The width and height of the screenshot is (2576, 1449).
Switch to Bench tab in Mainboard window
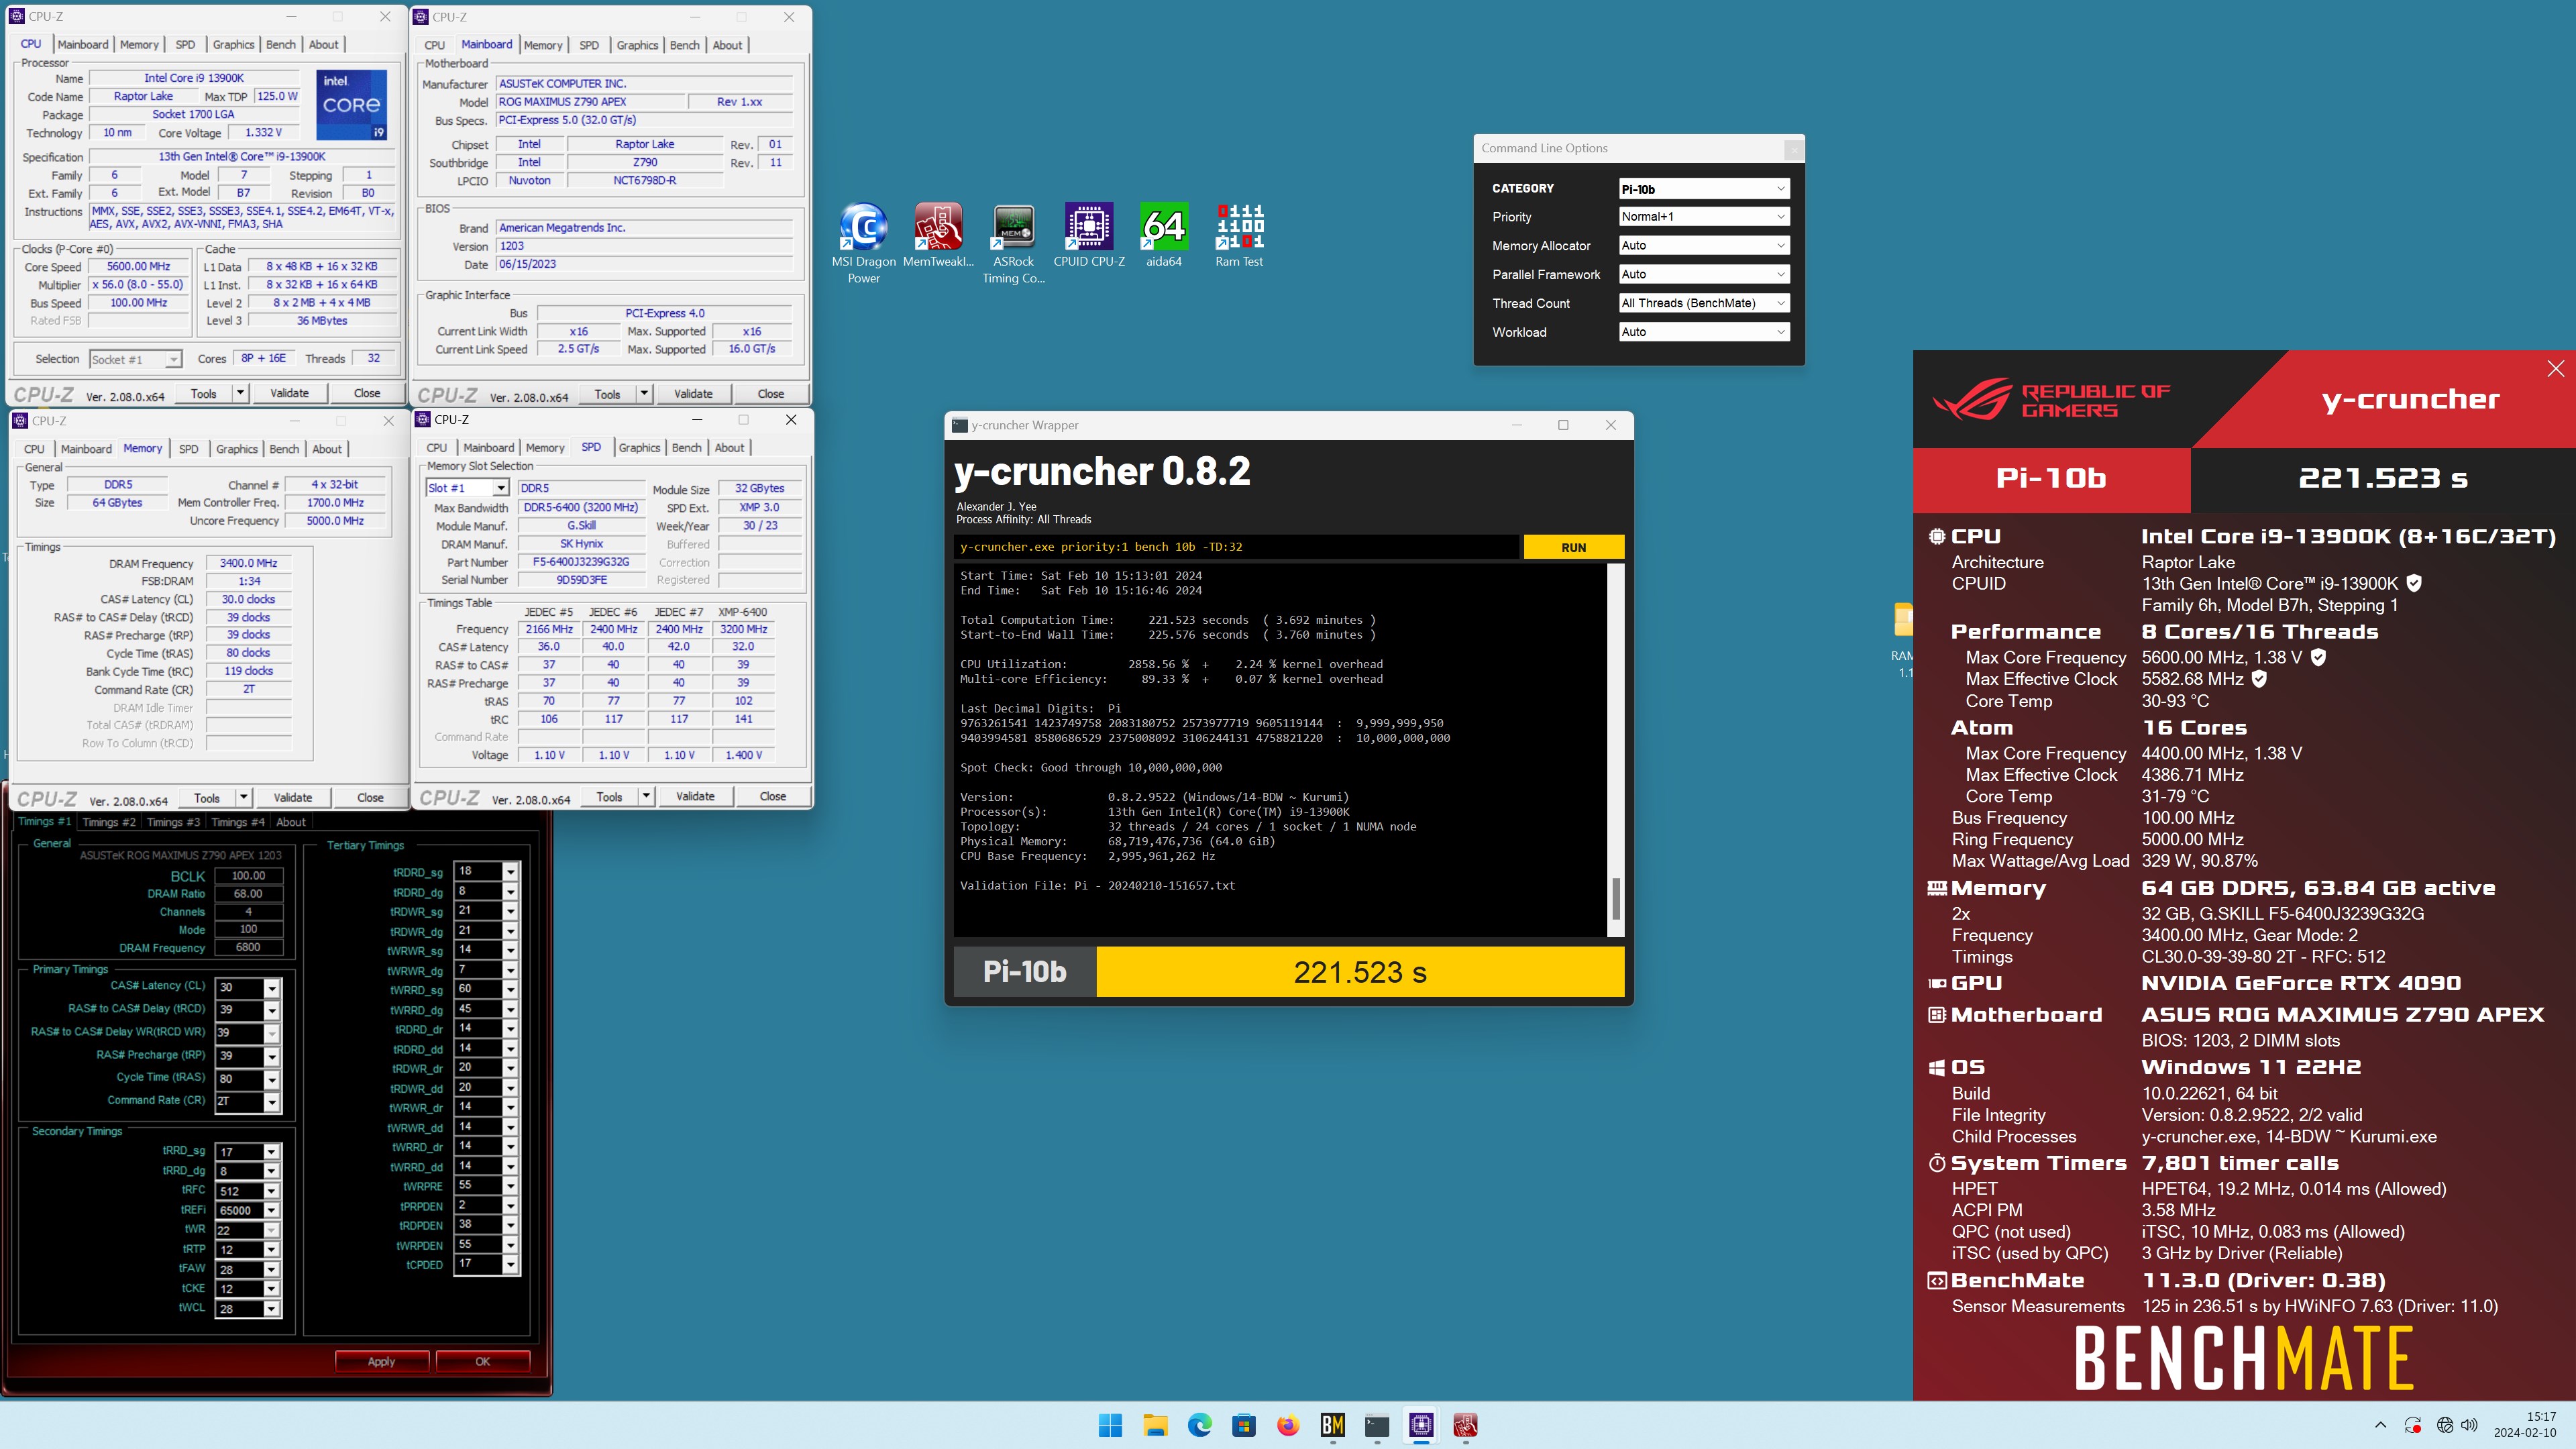pos(685,45)
